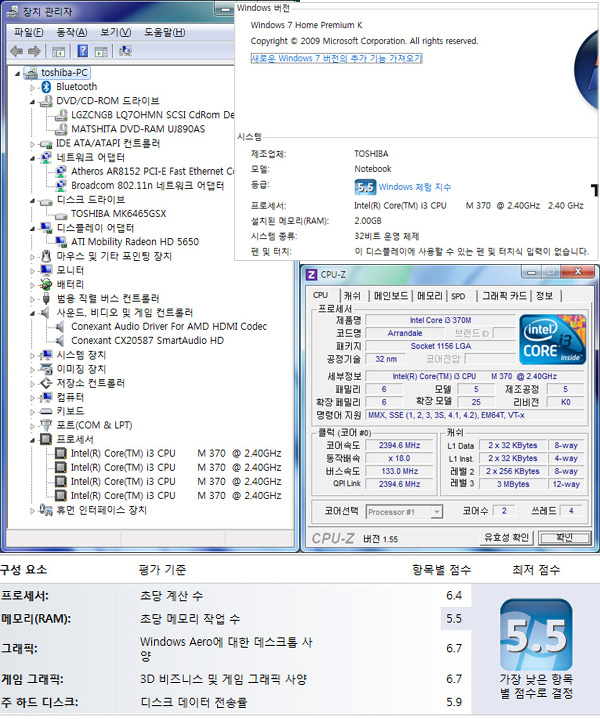The image size is (600, 719).
Task: Switch to the 캐쉬 tab in CPU-Z
Action: (352, 296)
